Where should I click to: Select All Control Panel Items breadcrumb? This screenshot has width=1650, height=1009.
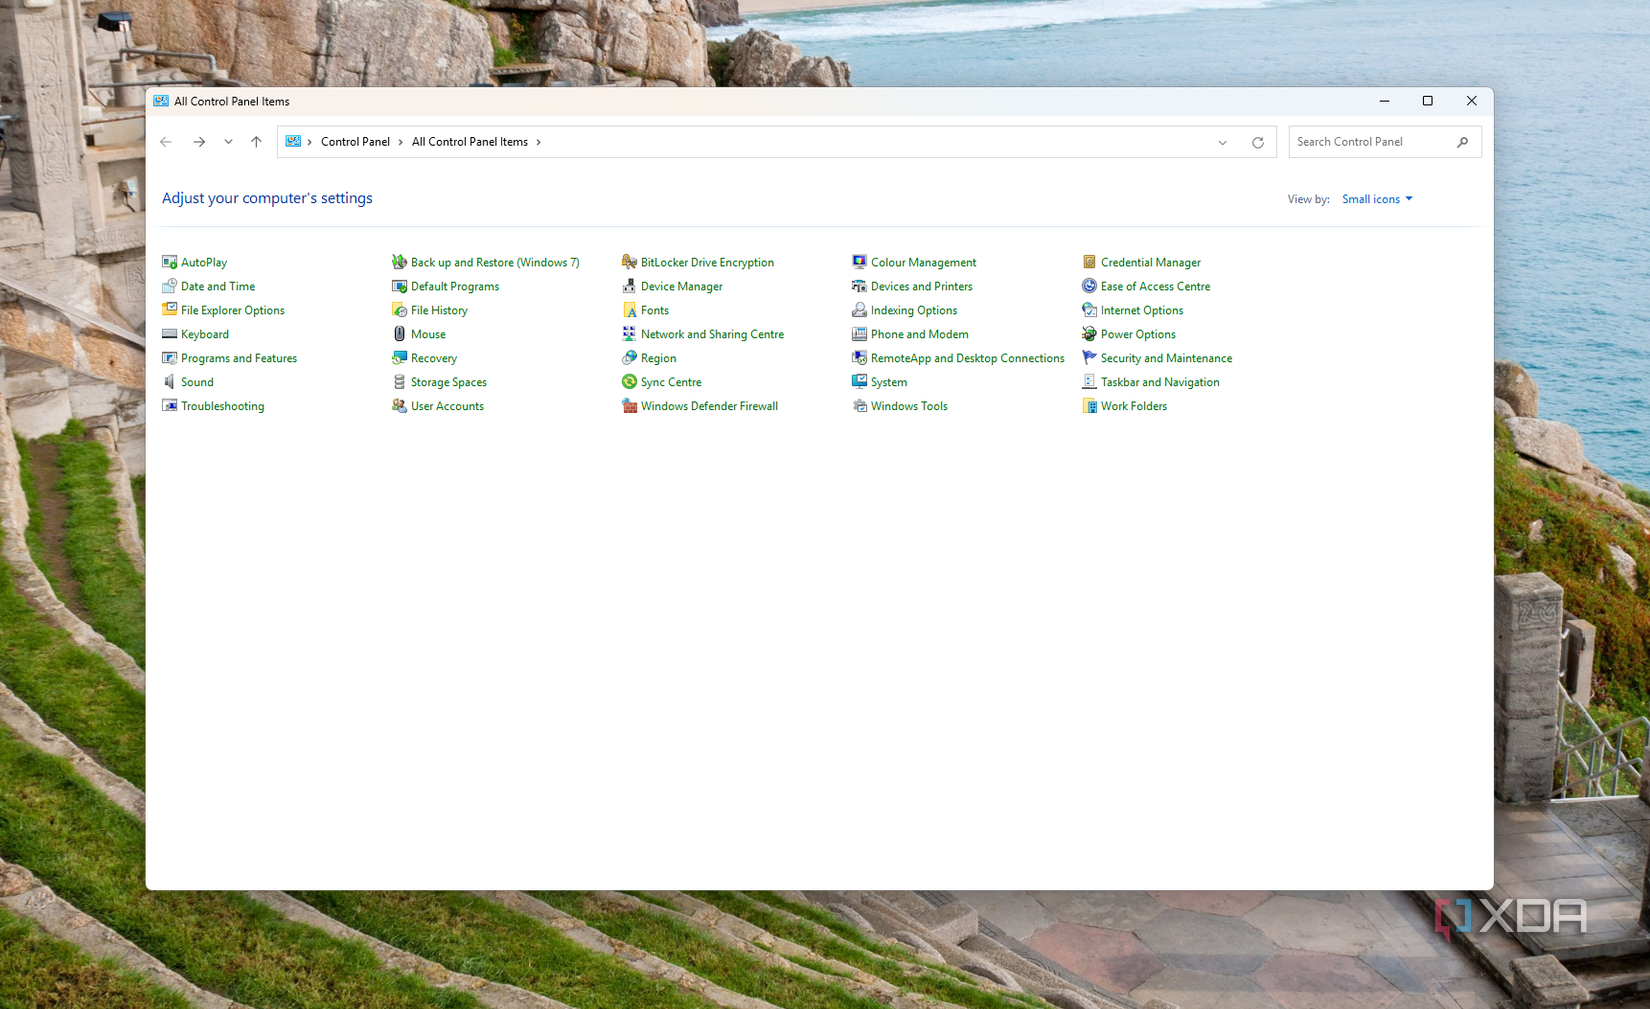(x=469, y=142)
